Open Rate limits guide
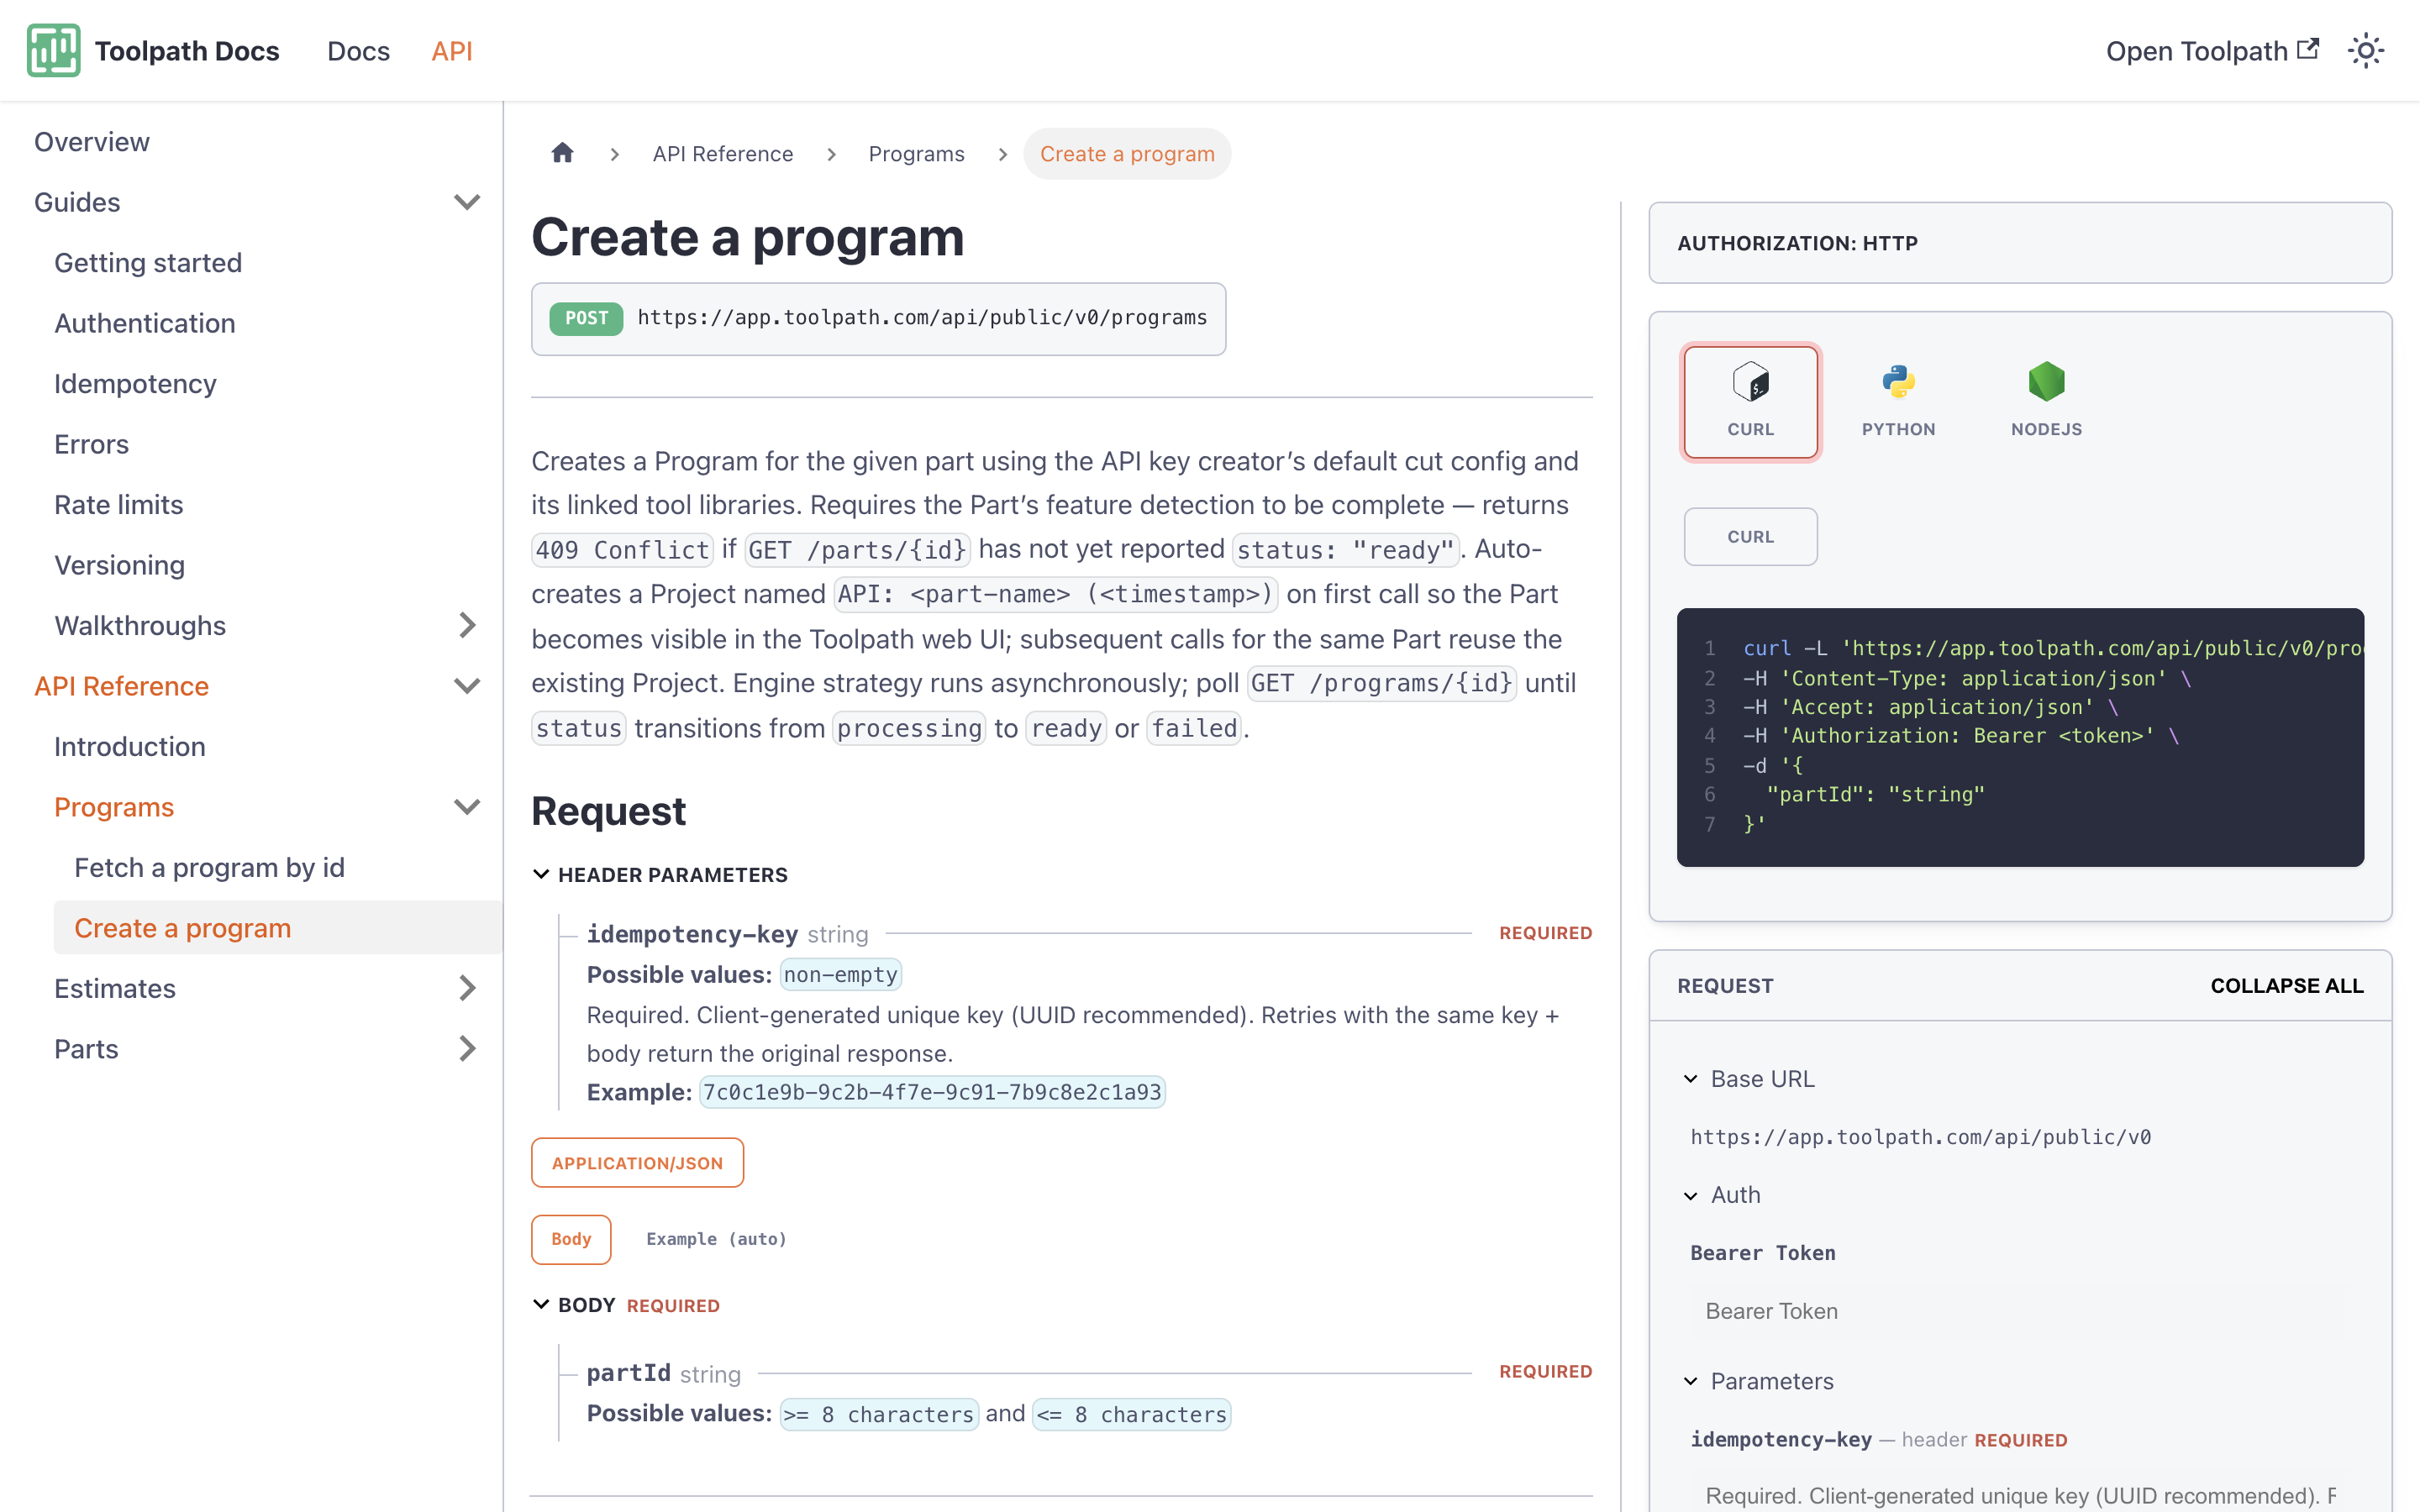Screen dimensions: 2420x1512 119,505
